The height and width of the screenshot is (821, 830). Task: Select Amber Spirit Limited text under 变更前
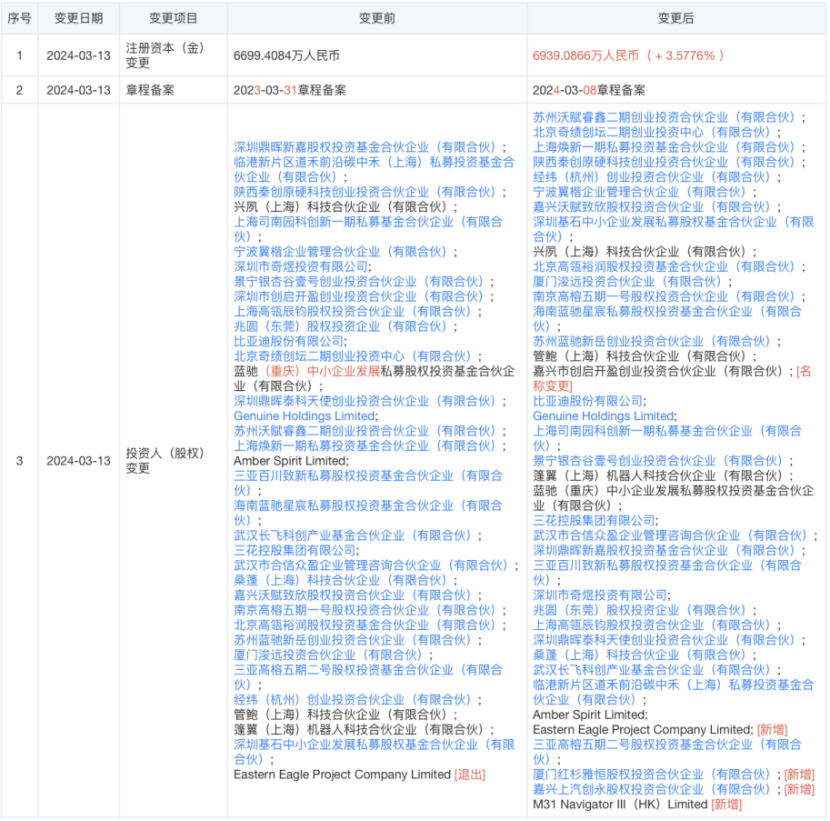(x=290, y=461)
